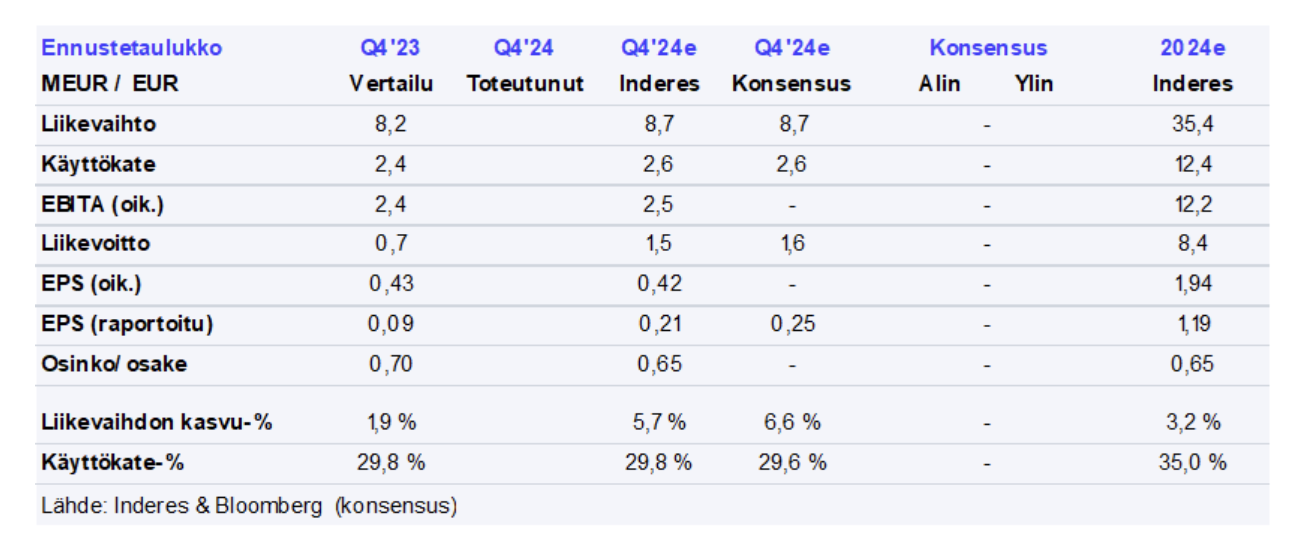This screenshot has height=540, width=1300.
Task: Click the 0,43 EPS (oik.) Q4'23 value
Action: click(391, 283)
